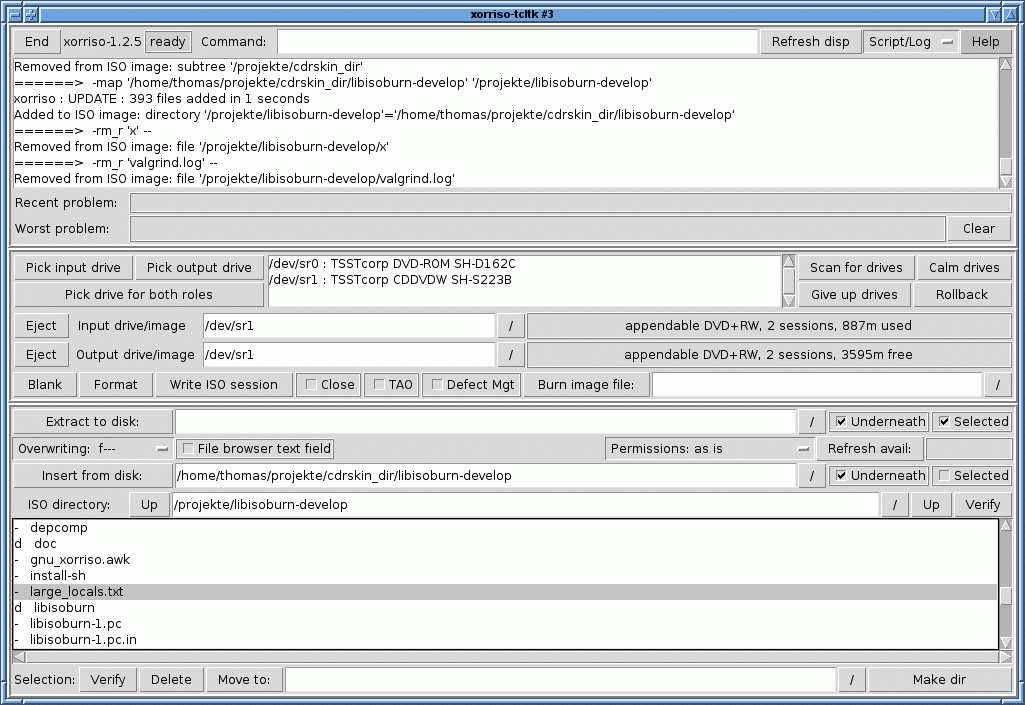Open slash browser for Move to field
This screenshot has height=705, width=1025.
[852, 680]
